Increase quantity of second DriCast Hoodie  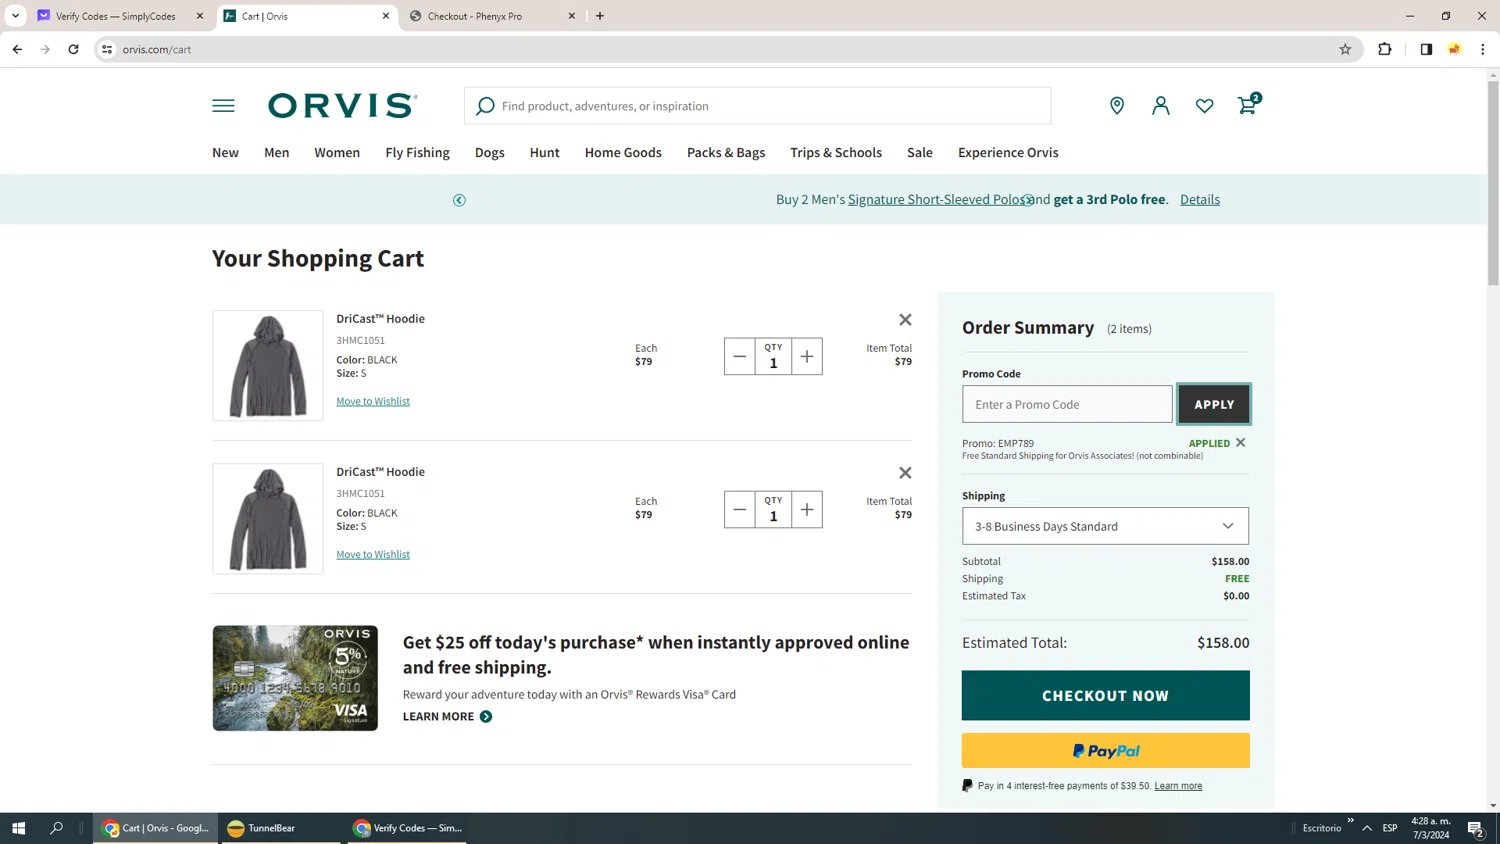tap(807, 510)
